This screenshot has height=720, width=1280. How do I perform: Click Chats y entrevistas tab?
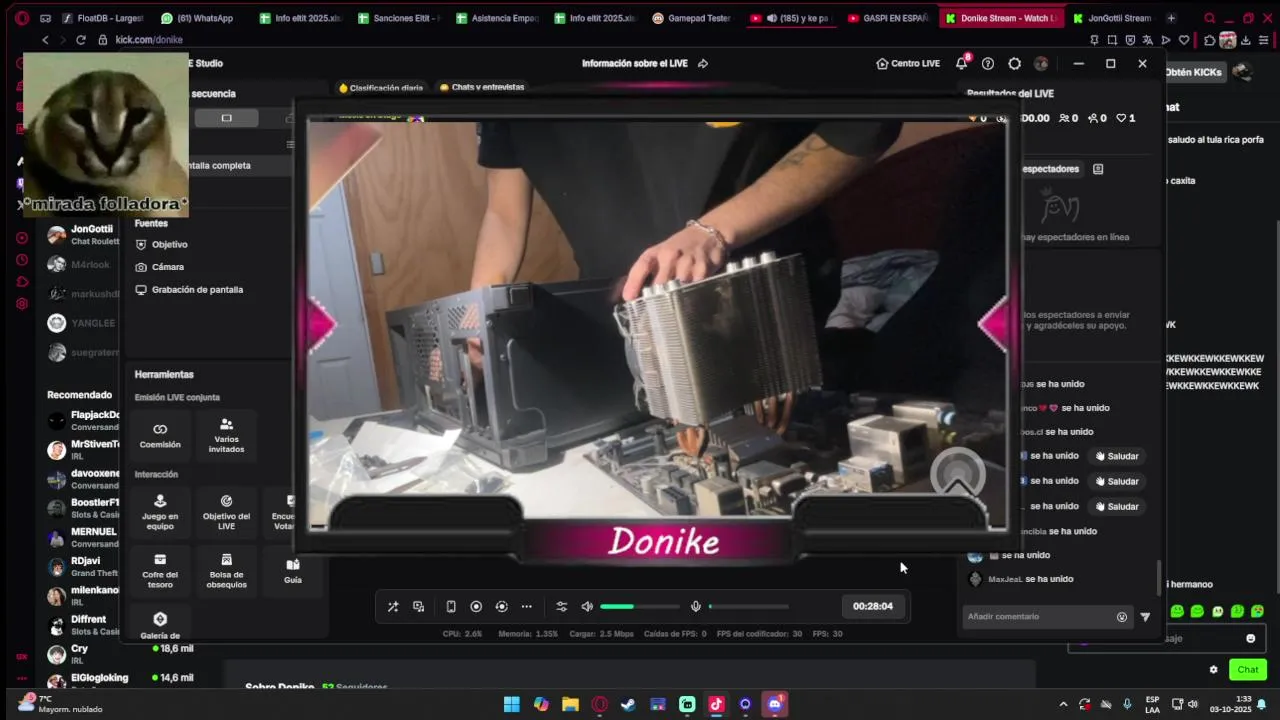click(482, 87)
